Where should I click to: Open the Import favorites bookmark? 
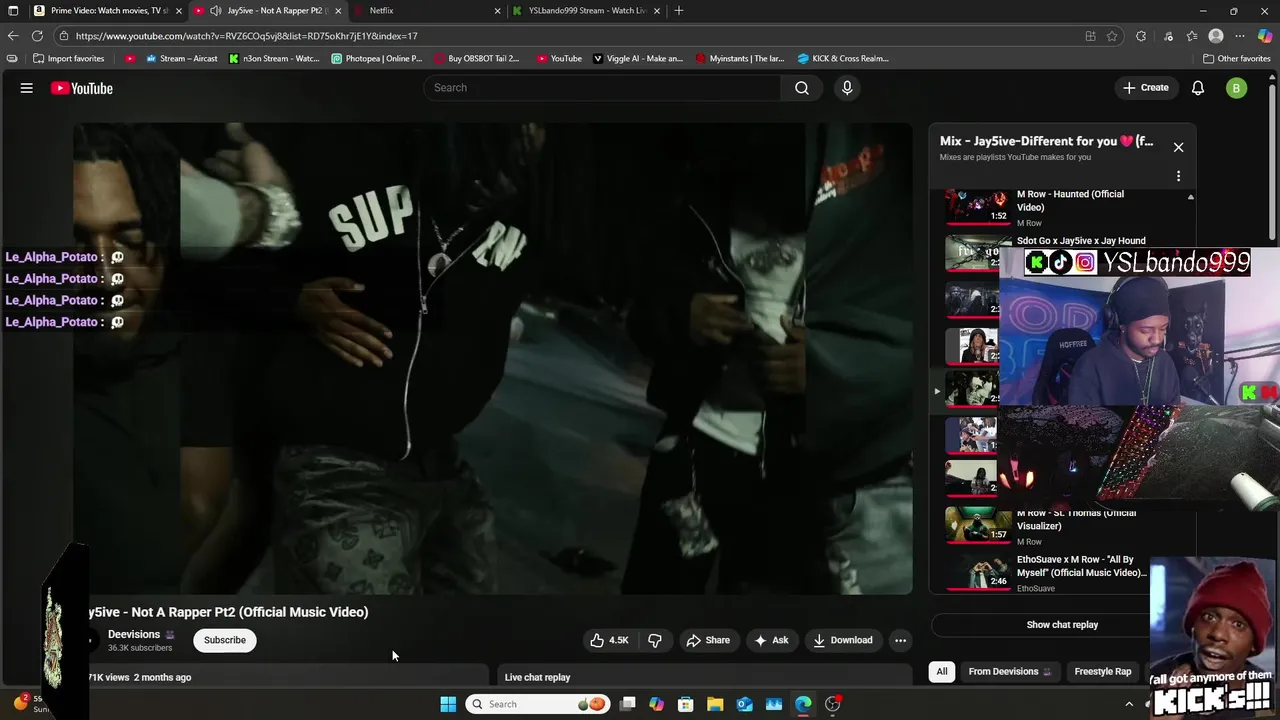(68, 58)
